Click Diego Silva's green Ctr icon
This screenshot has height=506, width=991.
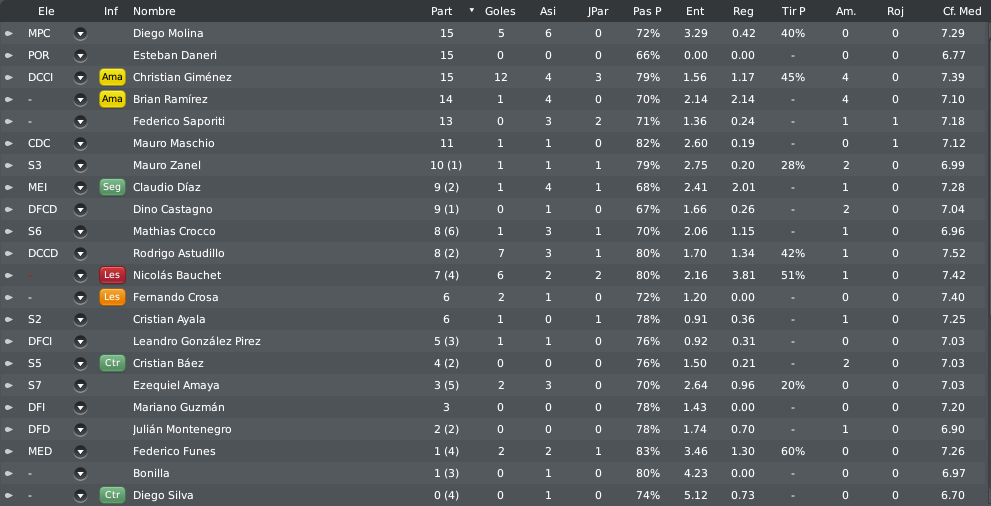pyautogui.click(x=112, y=495)
